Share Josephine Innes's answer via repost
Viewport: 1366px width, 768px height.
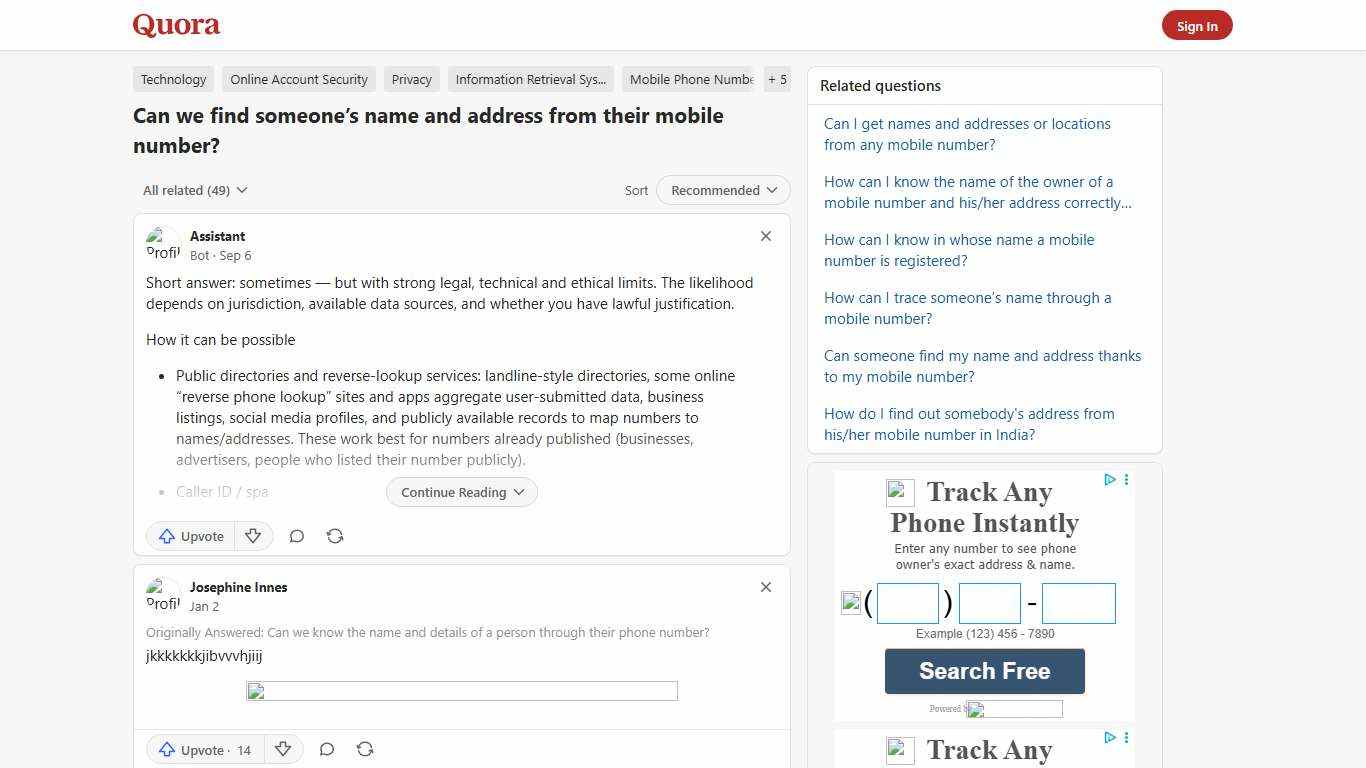click(x=365, y=749)
